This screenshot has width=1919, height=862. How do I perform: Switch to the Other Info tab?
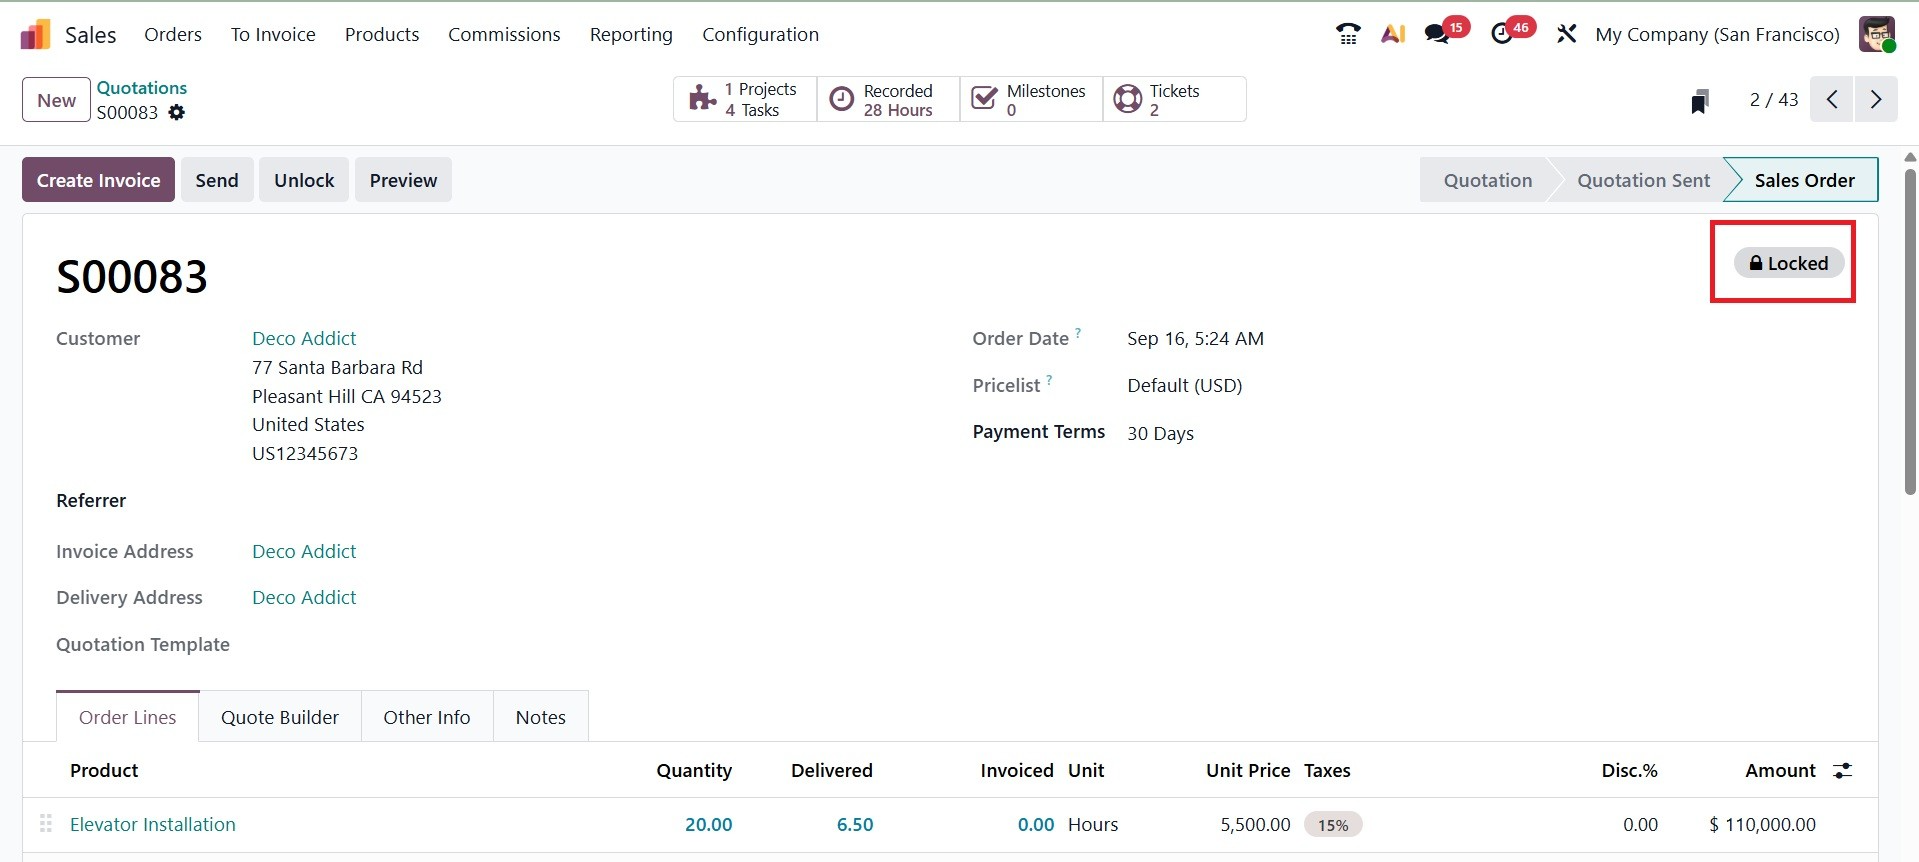point(427,717)
